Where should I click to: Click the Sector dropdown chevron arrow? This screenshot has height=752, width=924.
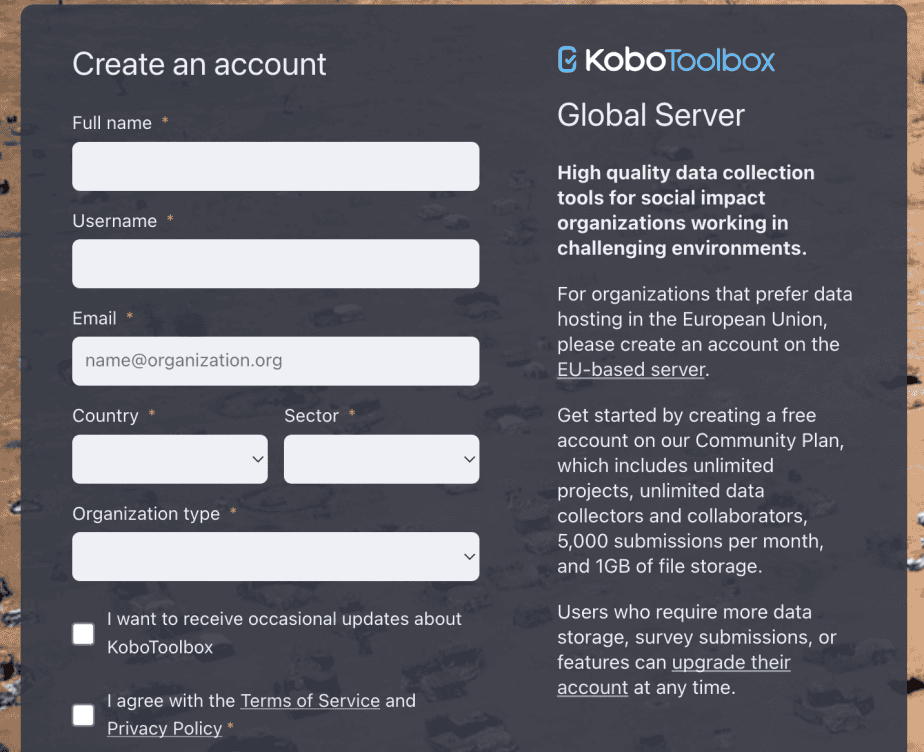[469, 459]
